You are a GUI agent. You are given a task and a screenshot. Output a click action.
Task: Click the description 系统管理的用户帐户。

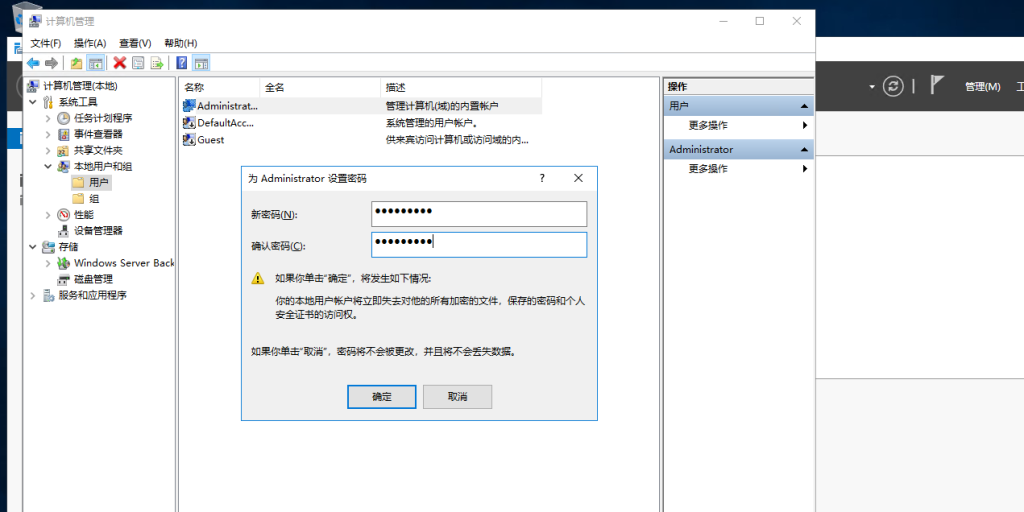coord(432,122)
